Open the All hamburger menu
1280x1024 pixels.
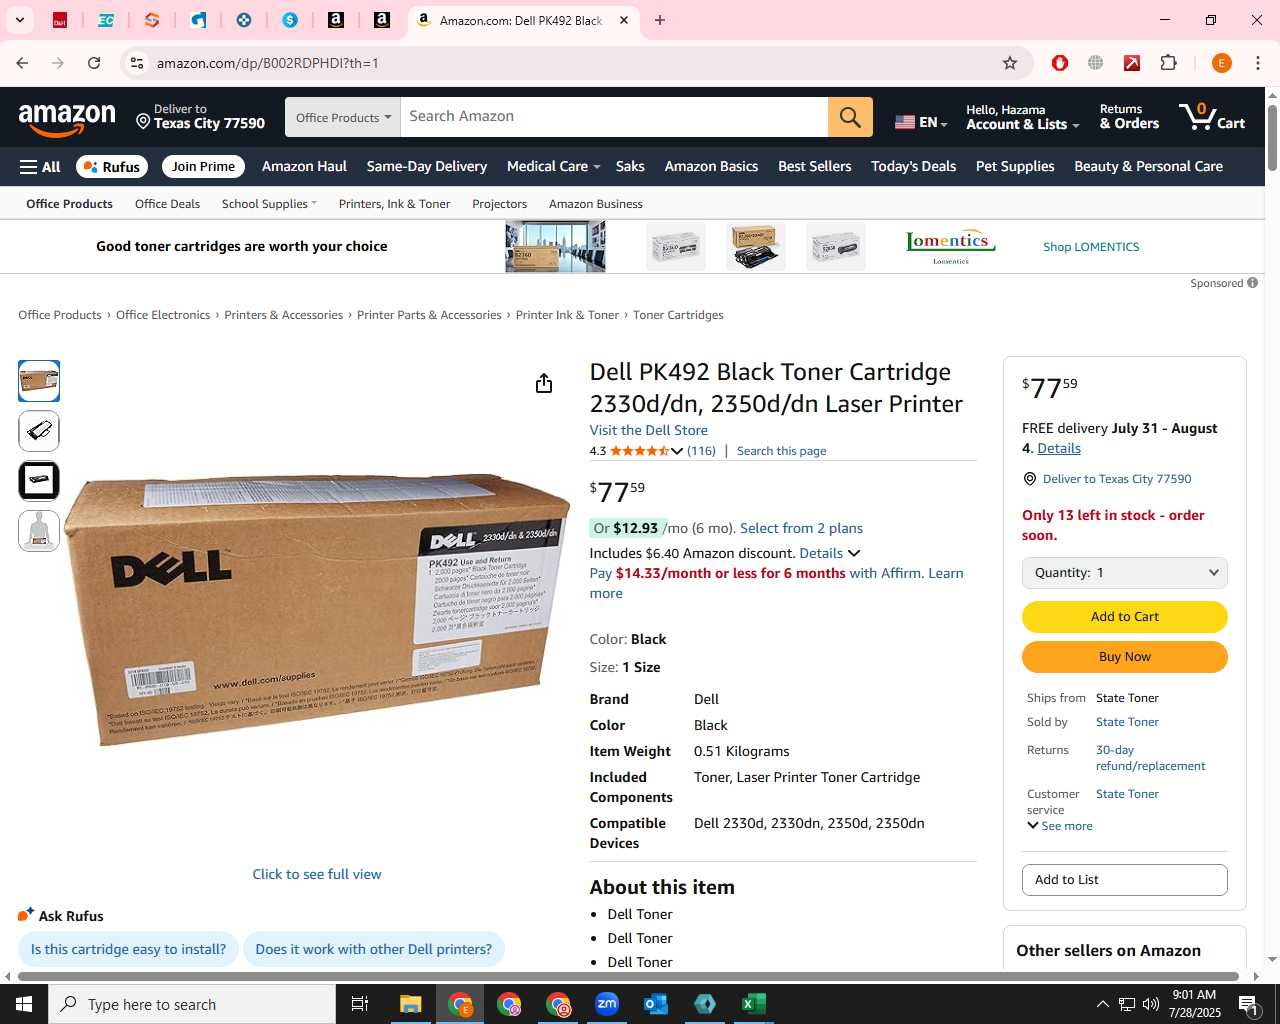pos(40,167)
